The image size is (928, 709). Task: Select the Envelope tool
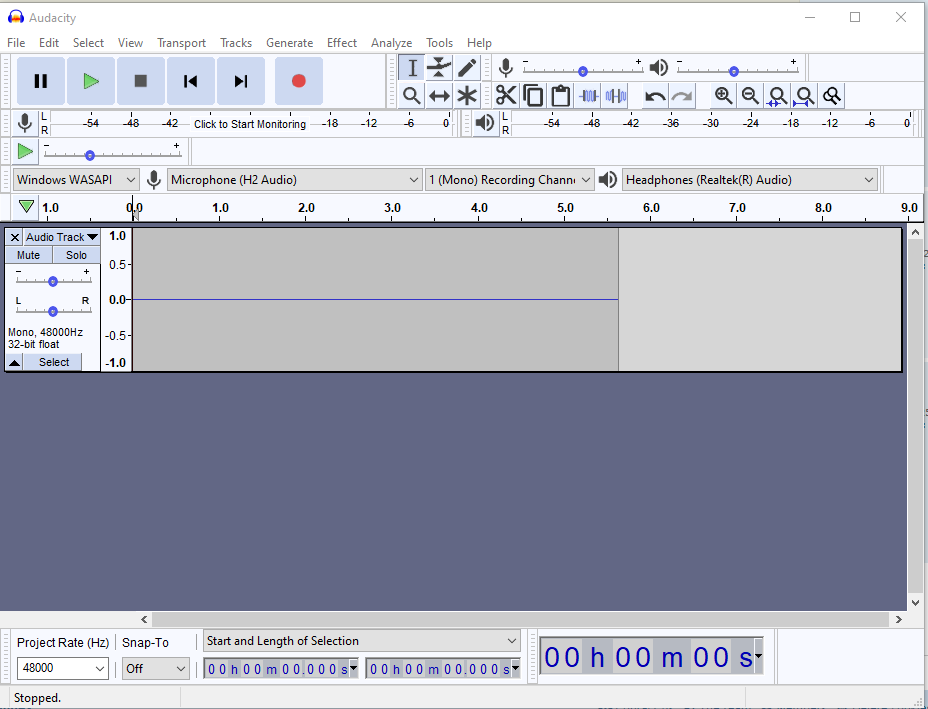(439, 67)
